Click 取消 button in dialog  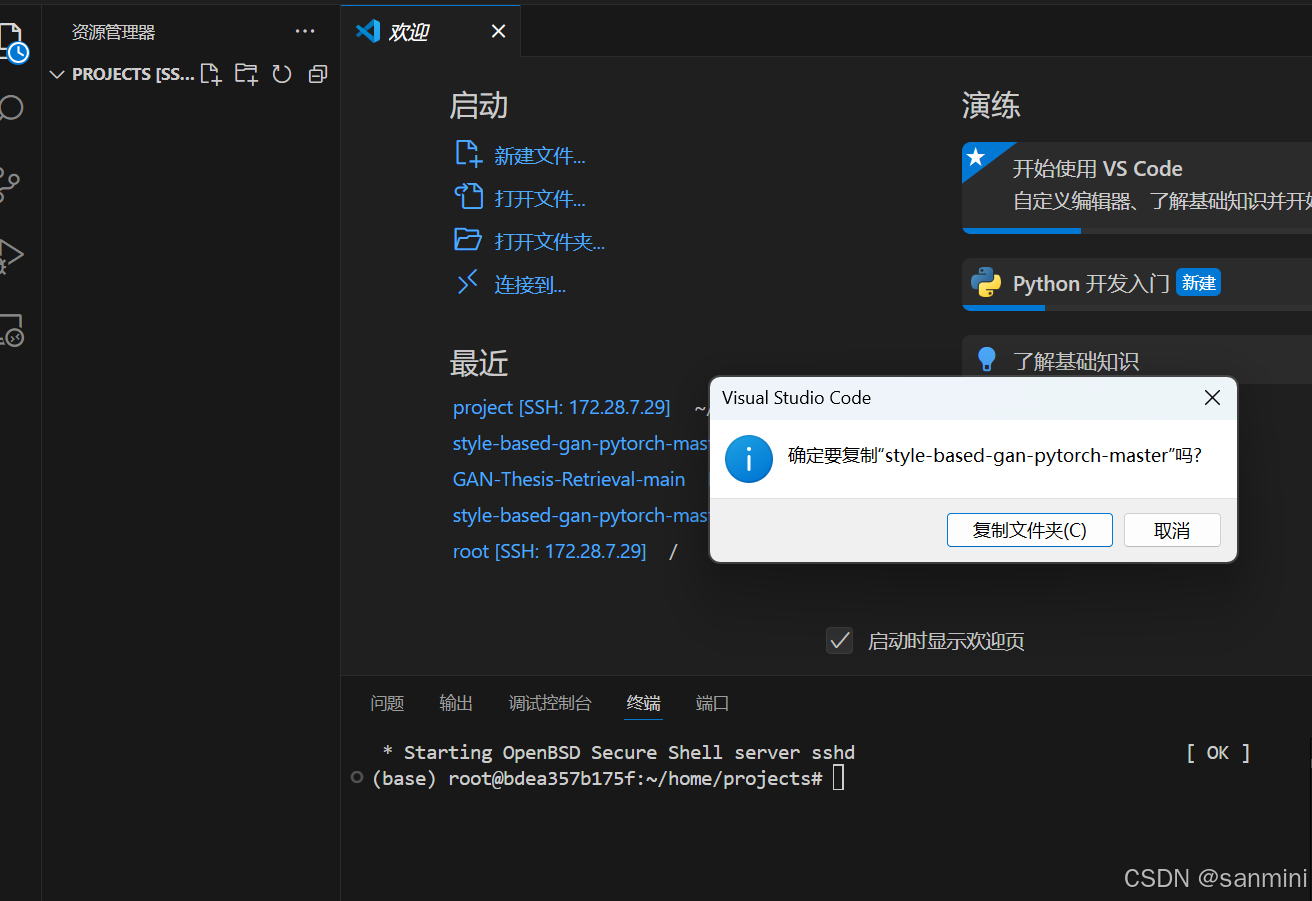click(1172, 531)
